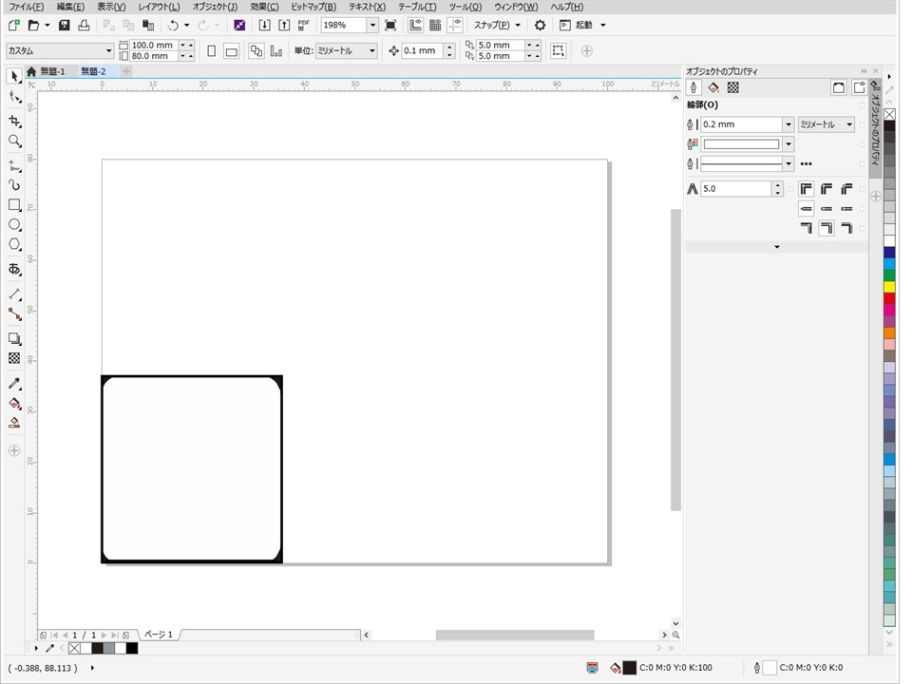Click no-color X swatch in document palette

[74, 648]
